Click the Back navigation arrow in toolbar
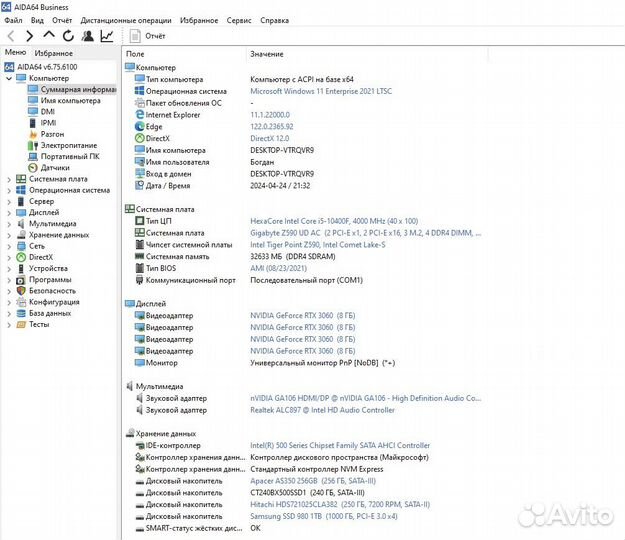 (12, 35)
